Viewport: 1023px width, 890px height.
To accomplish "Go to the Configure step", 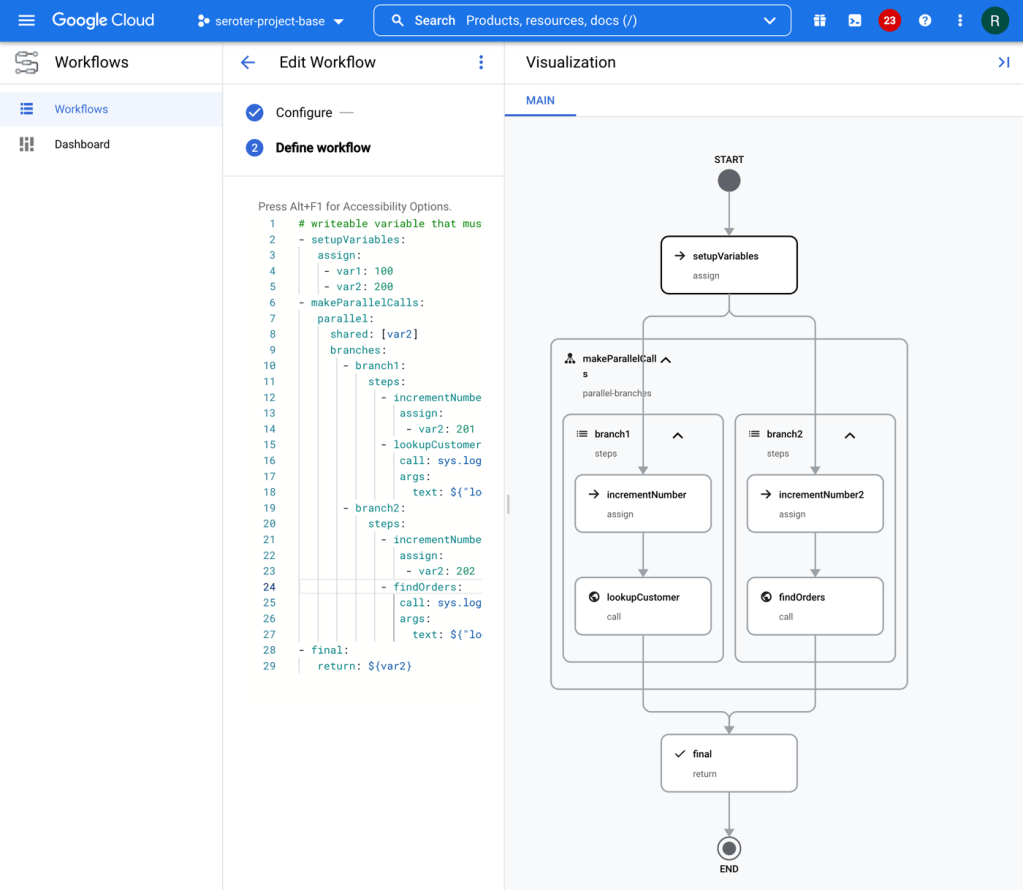I will (303, 112).
